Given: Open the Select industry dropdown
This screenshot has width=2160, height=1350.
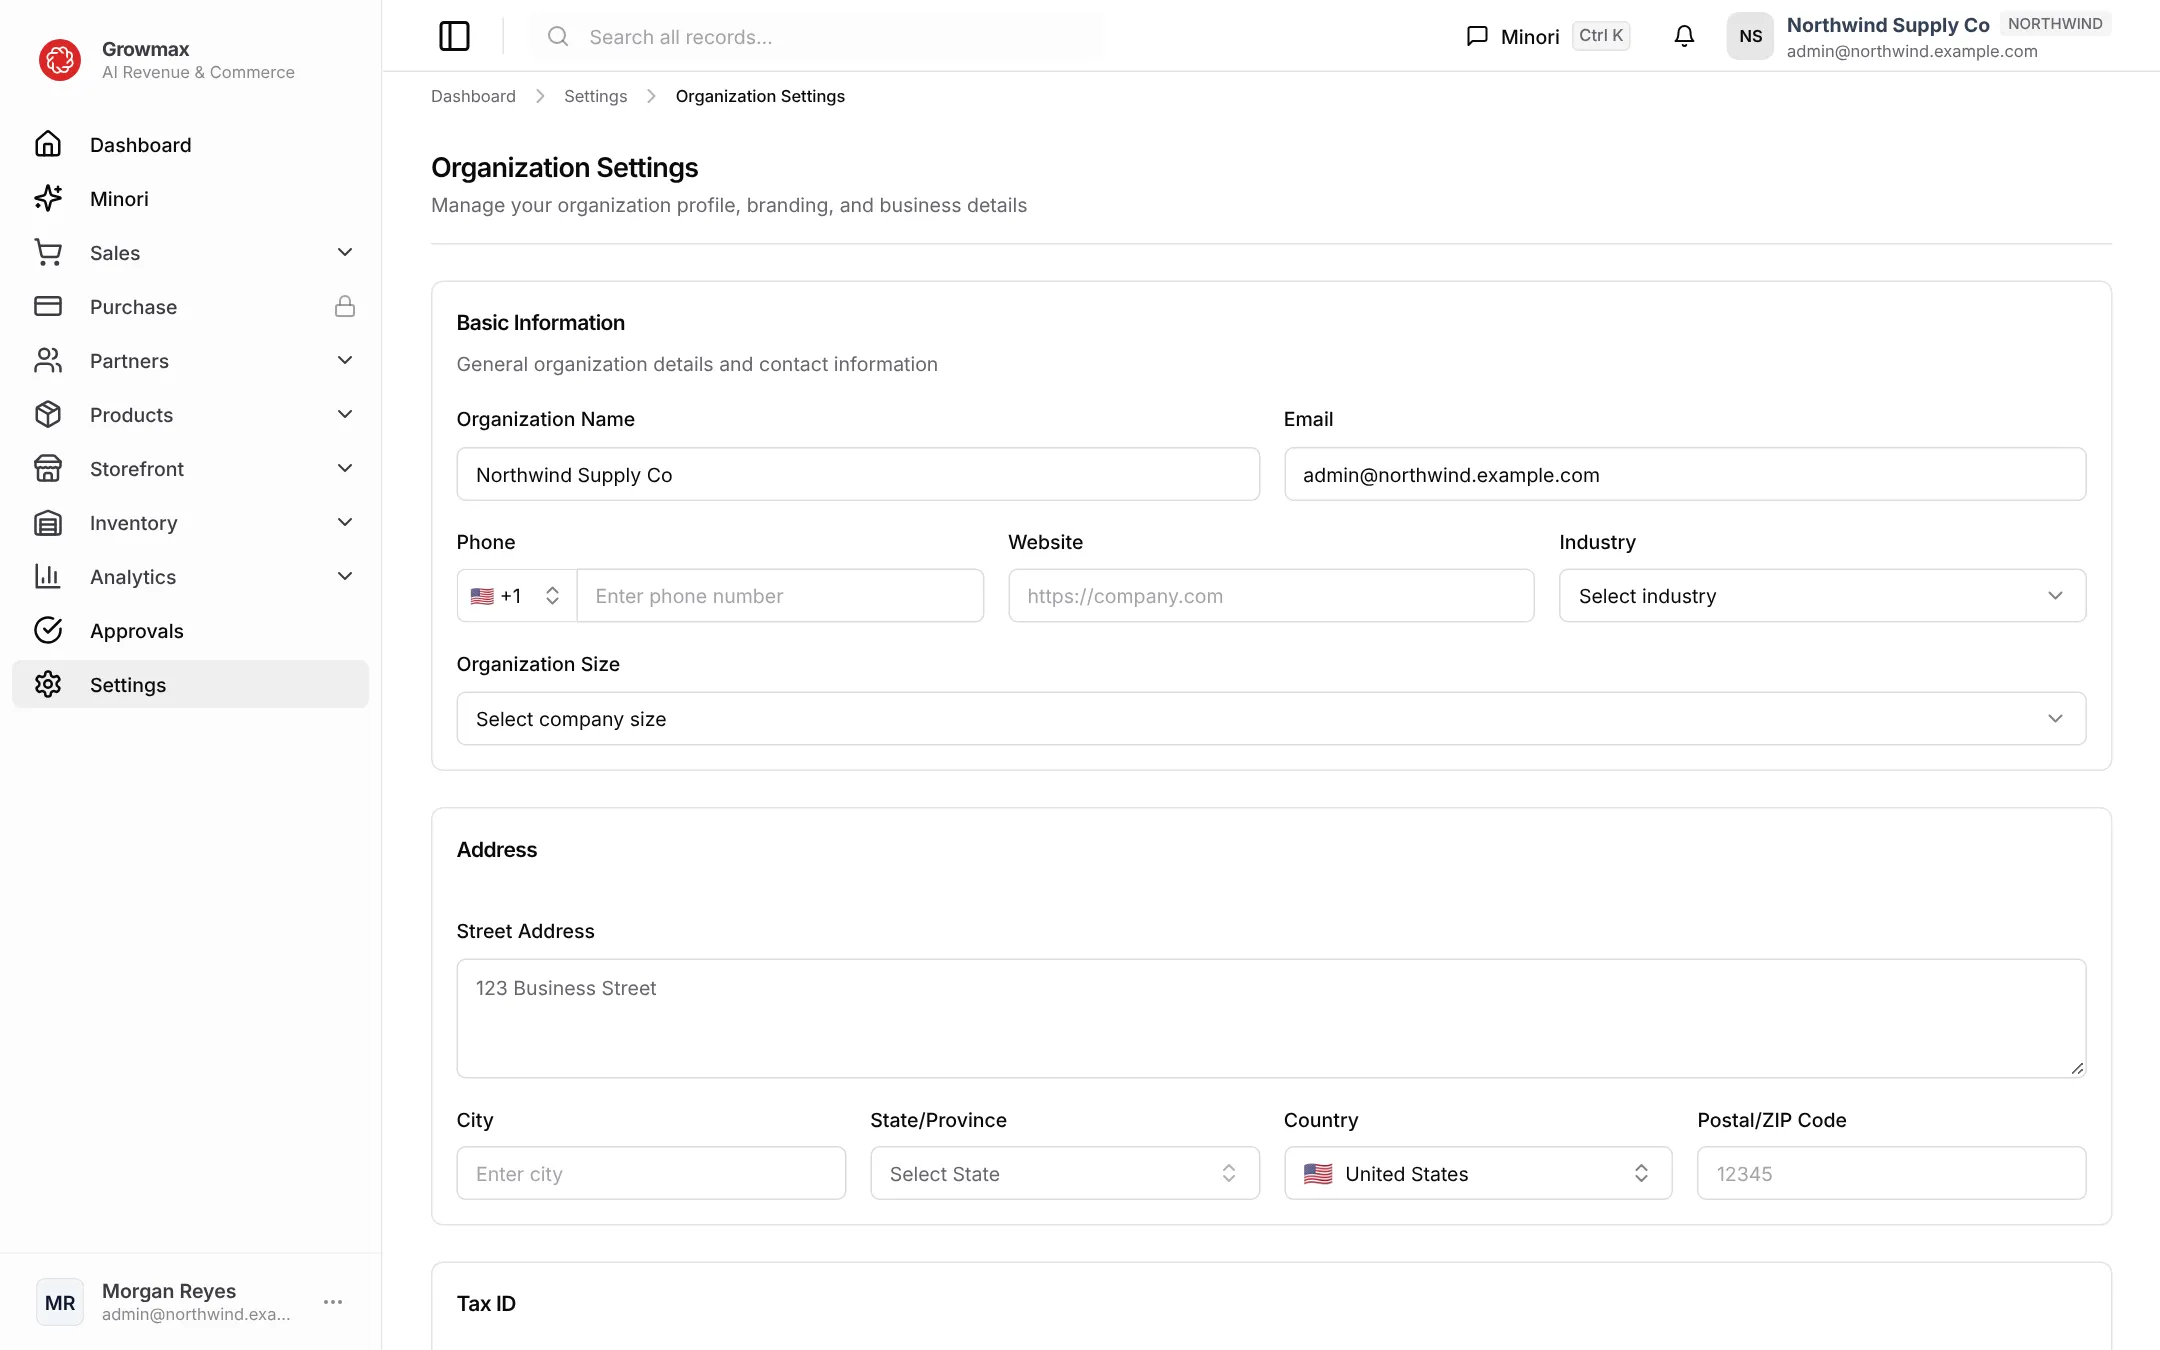Looking at the screenshot, I should point(1822,596).
